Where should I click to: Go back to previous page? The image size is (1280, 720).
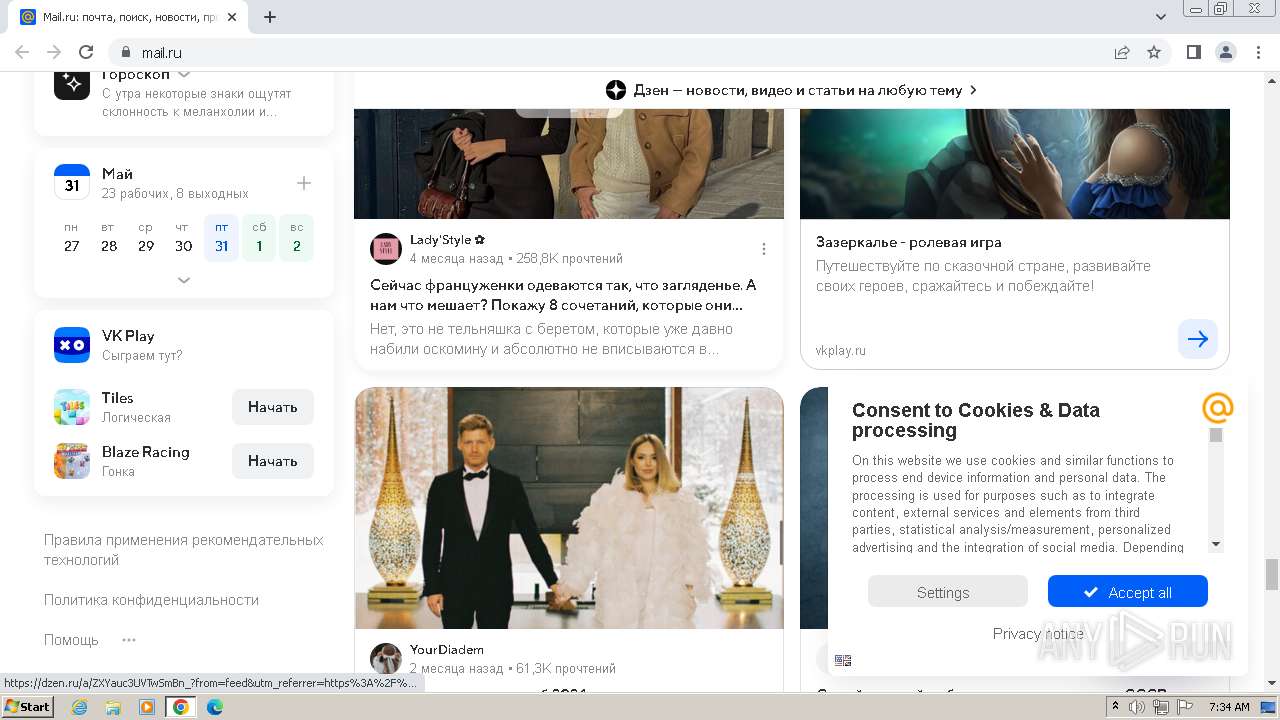point(22,52)
